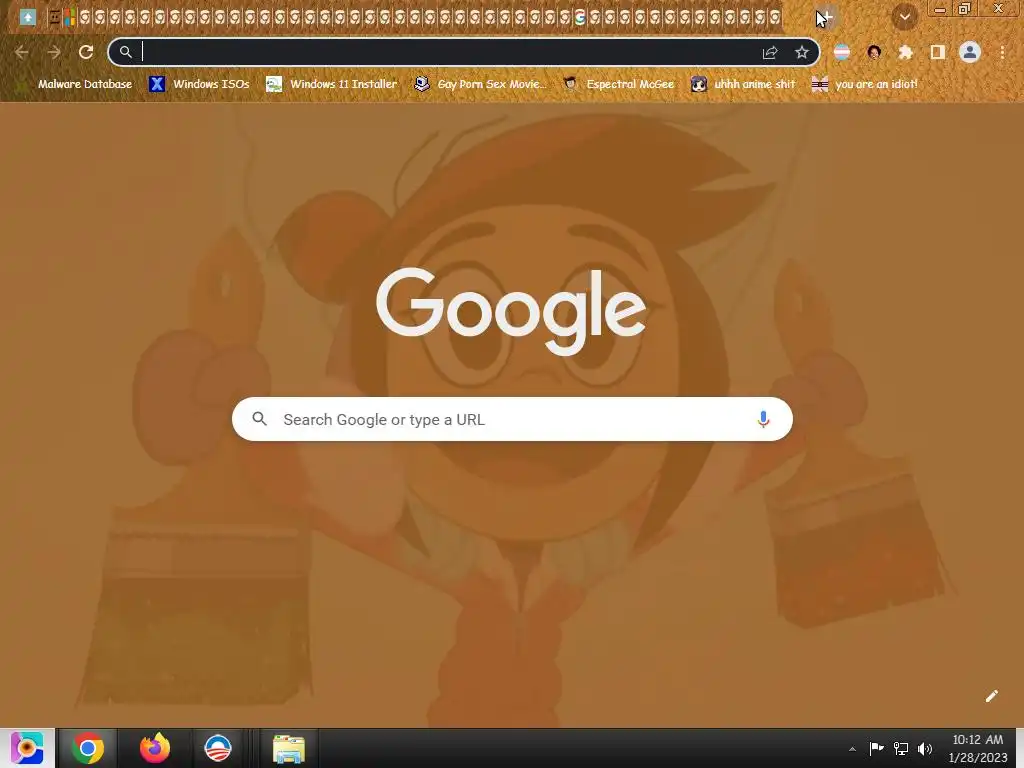Open File Explorer from the taskbar
The image size is (1024, 768).
coord(289,748)
